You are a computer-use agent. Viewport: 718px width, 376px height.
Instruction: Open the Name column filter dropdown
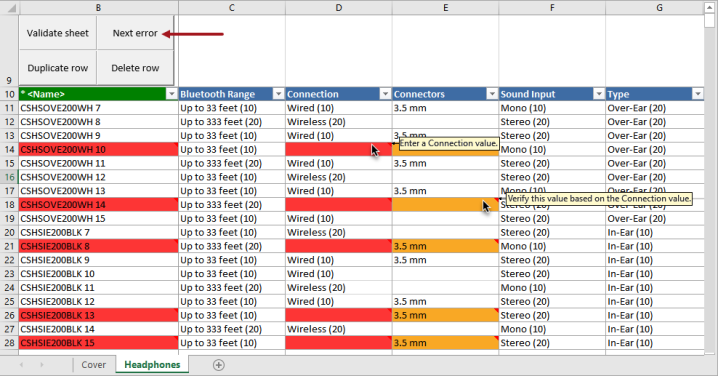(x=171, y=94)
